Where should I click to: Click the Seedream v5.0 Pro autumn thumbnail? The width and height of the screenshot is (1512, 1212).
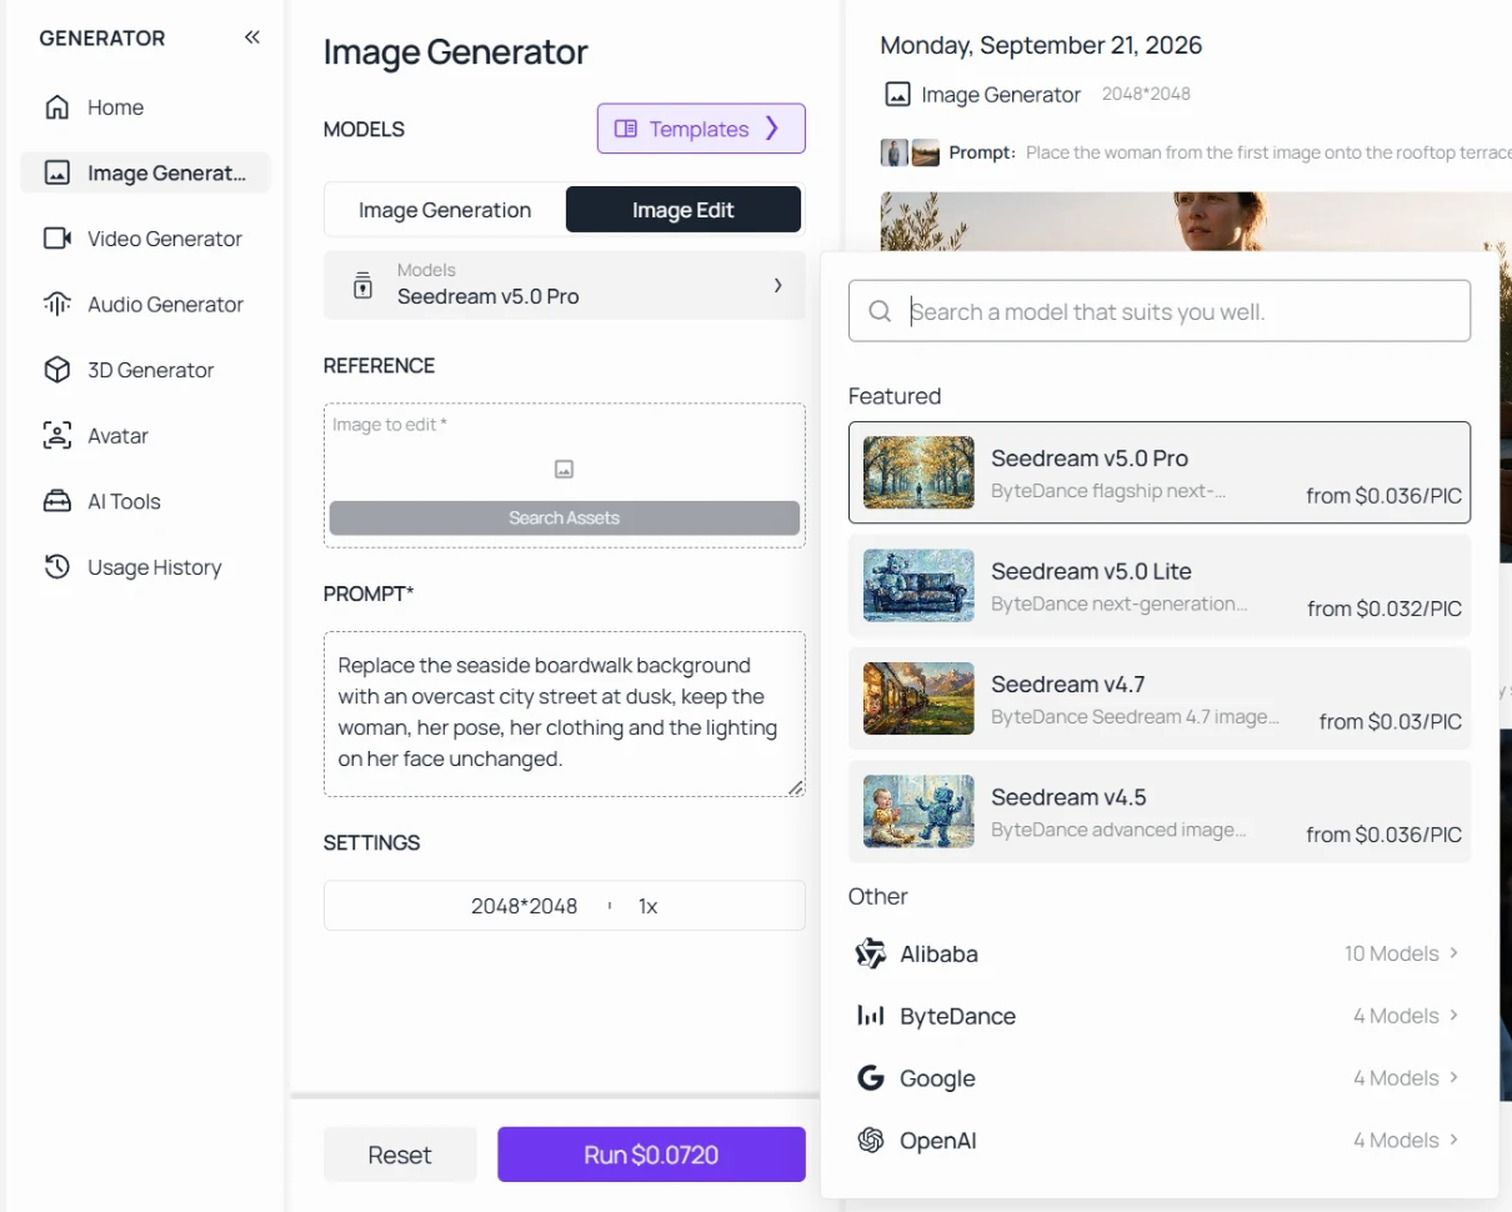[918, 472]
